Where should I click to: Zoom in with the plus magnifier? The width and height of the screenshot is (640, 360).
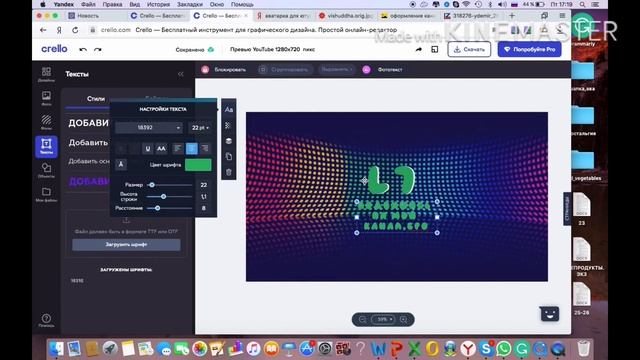[x=404, y=319]
